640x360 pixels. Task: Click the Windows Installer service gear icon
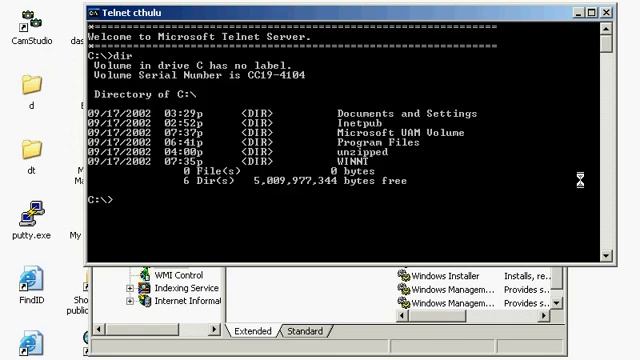tap(403, 275)
